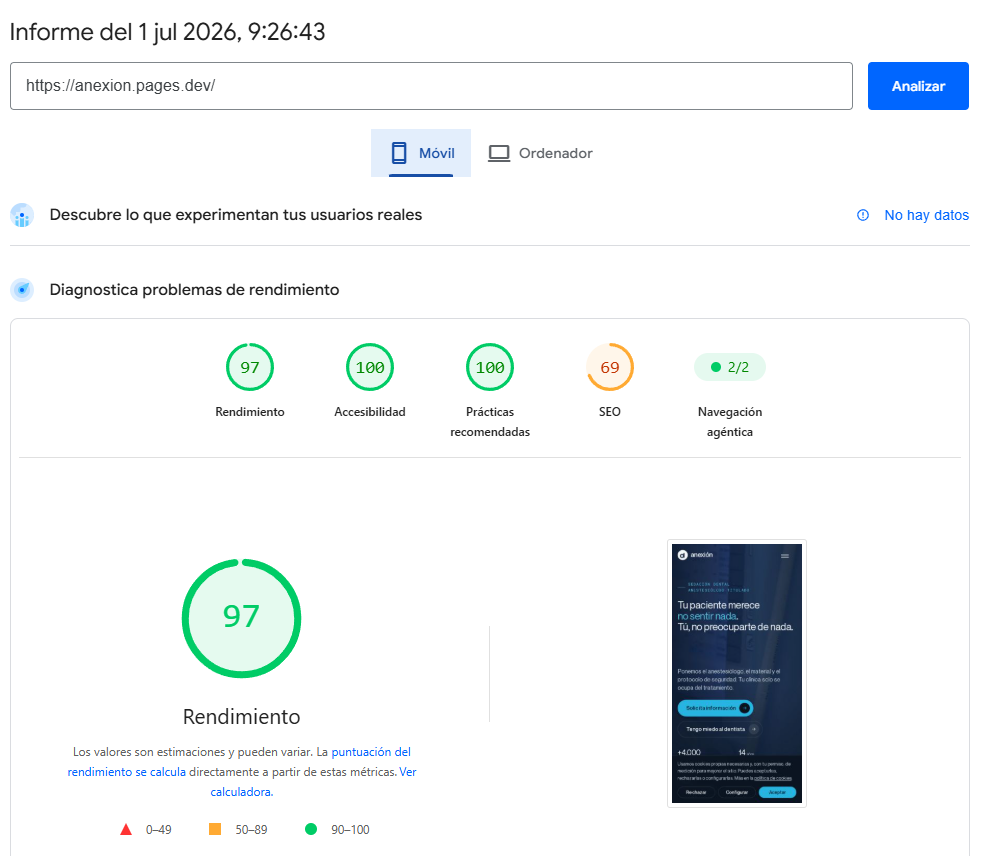Click the heading Diagnostica problemas de rendimiento
Viewport: 988px width, 856px height.
(x=194, y=290)
